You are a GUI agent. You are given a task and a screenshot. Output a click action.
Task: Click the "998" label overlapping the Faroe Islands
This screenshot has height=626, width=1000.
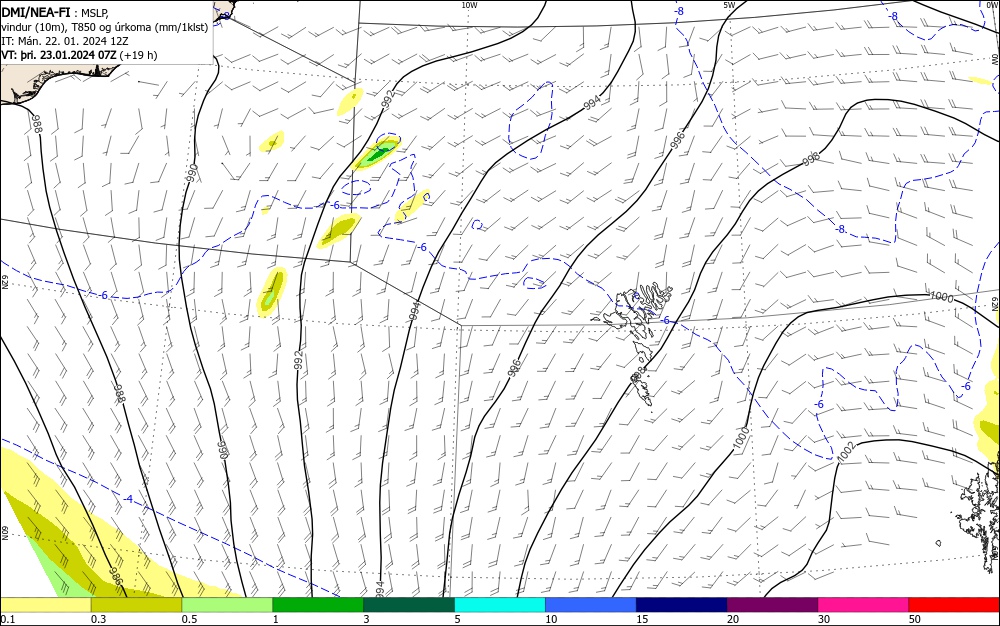click(638, 374)
